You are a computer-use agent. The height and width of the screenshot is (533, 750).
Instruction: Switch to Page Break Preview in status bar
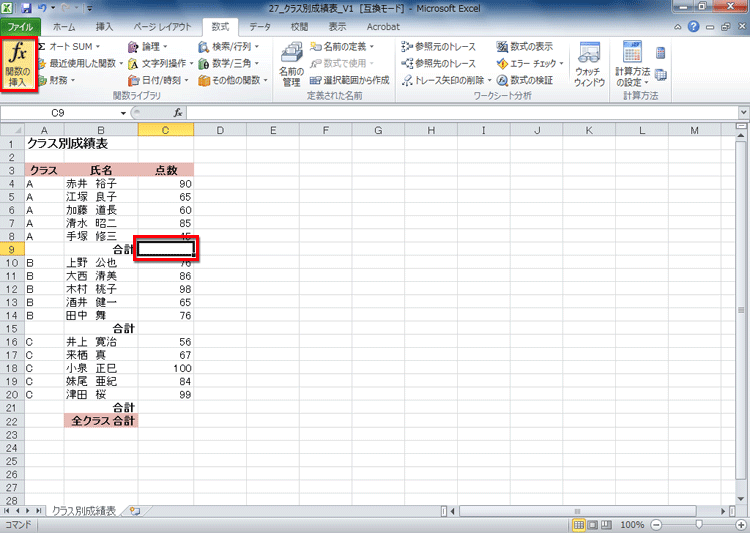tap(606, 525)
